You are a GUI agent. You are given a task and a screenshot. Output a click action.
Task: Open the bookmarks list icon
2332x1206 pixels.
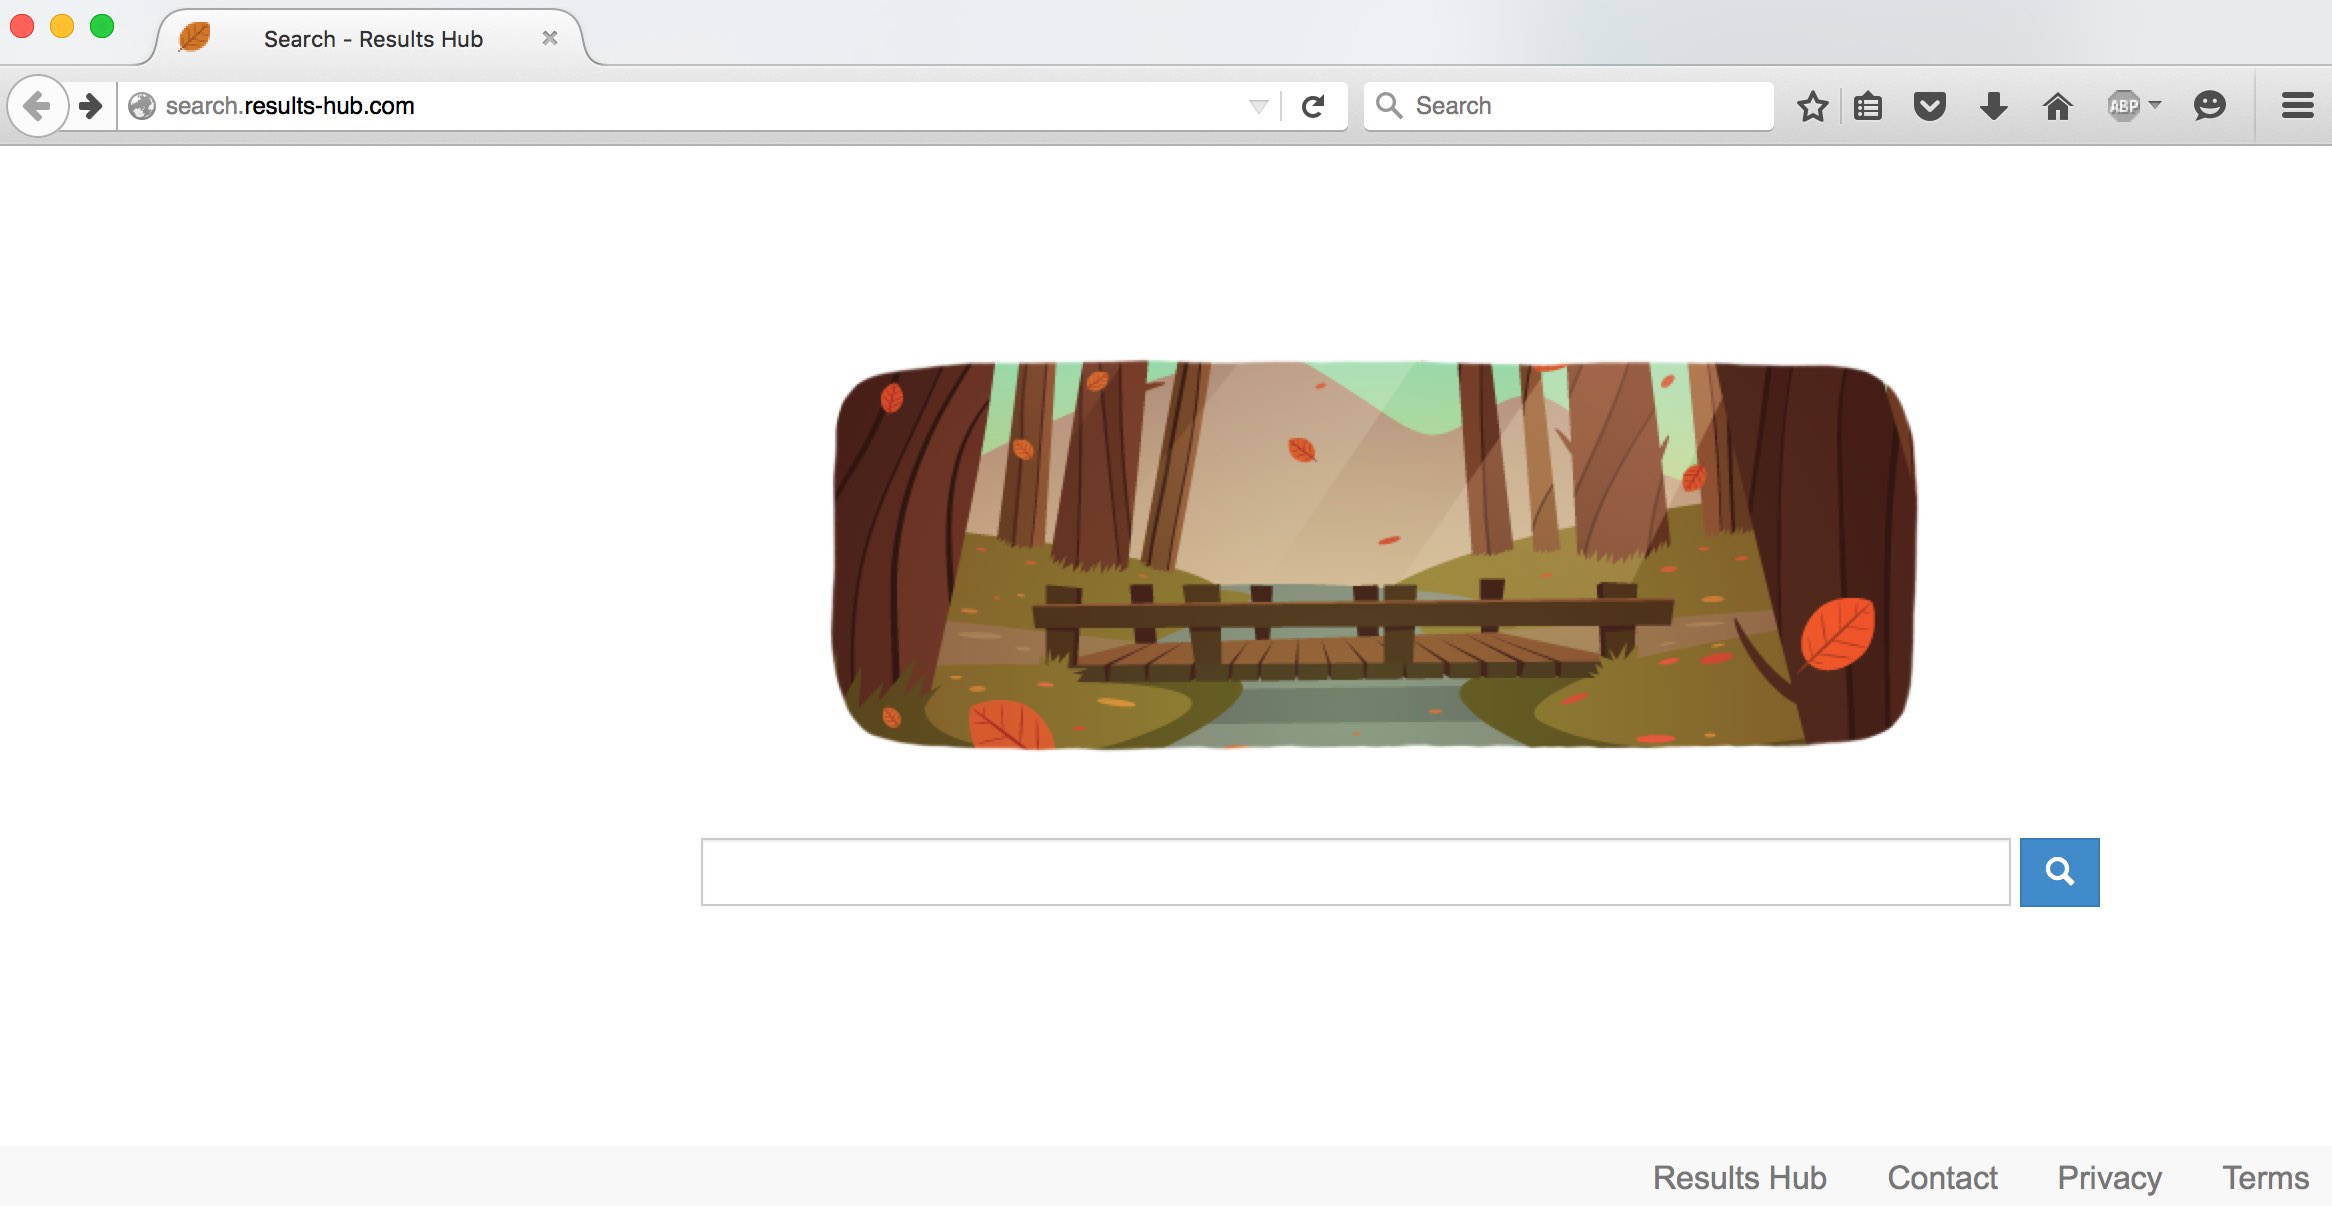coord(1867,106)
